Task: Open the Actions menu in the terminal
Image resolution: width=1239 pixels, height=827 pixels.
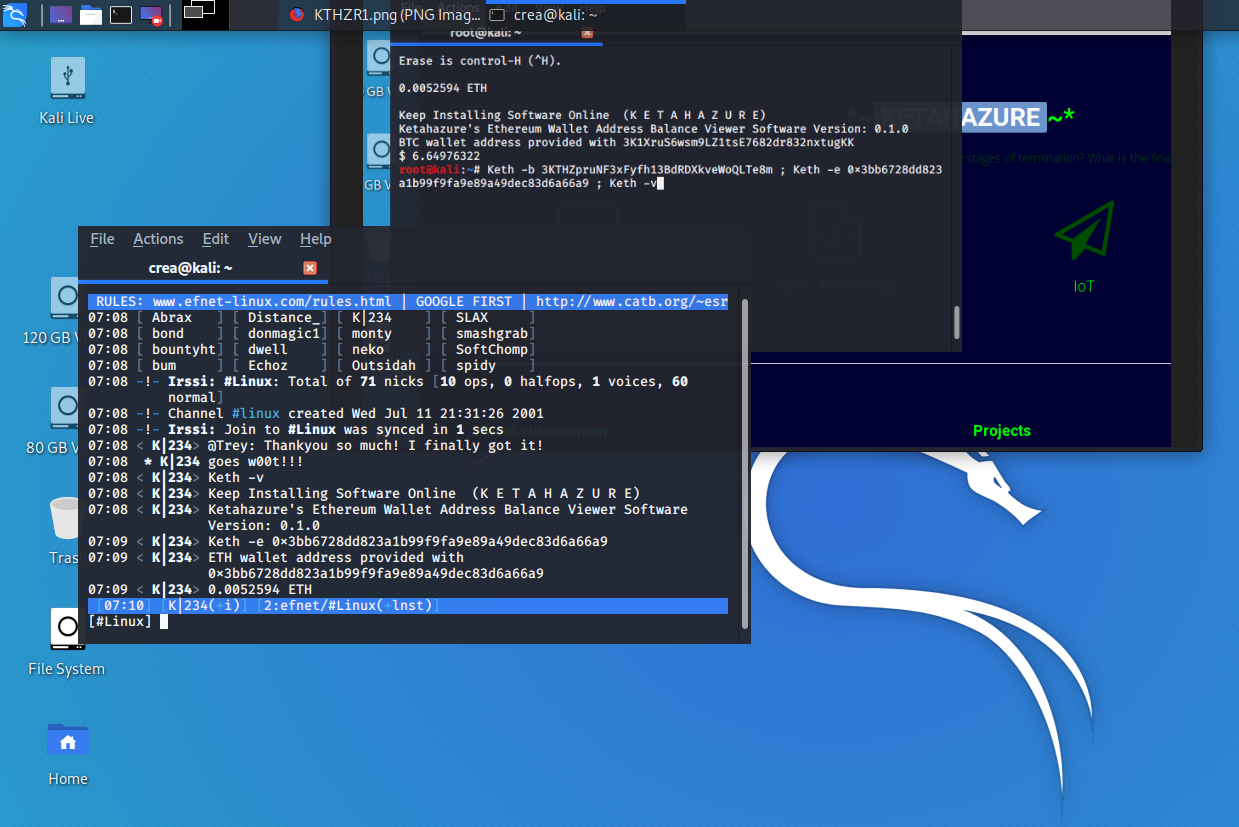Action: [158, 239]
